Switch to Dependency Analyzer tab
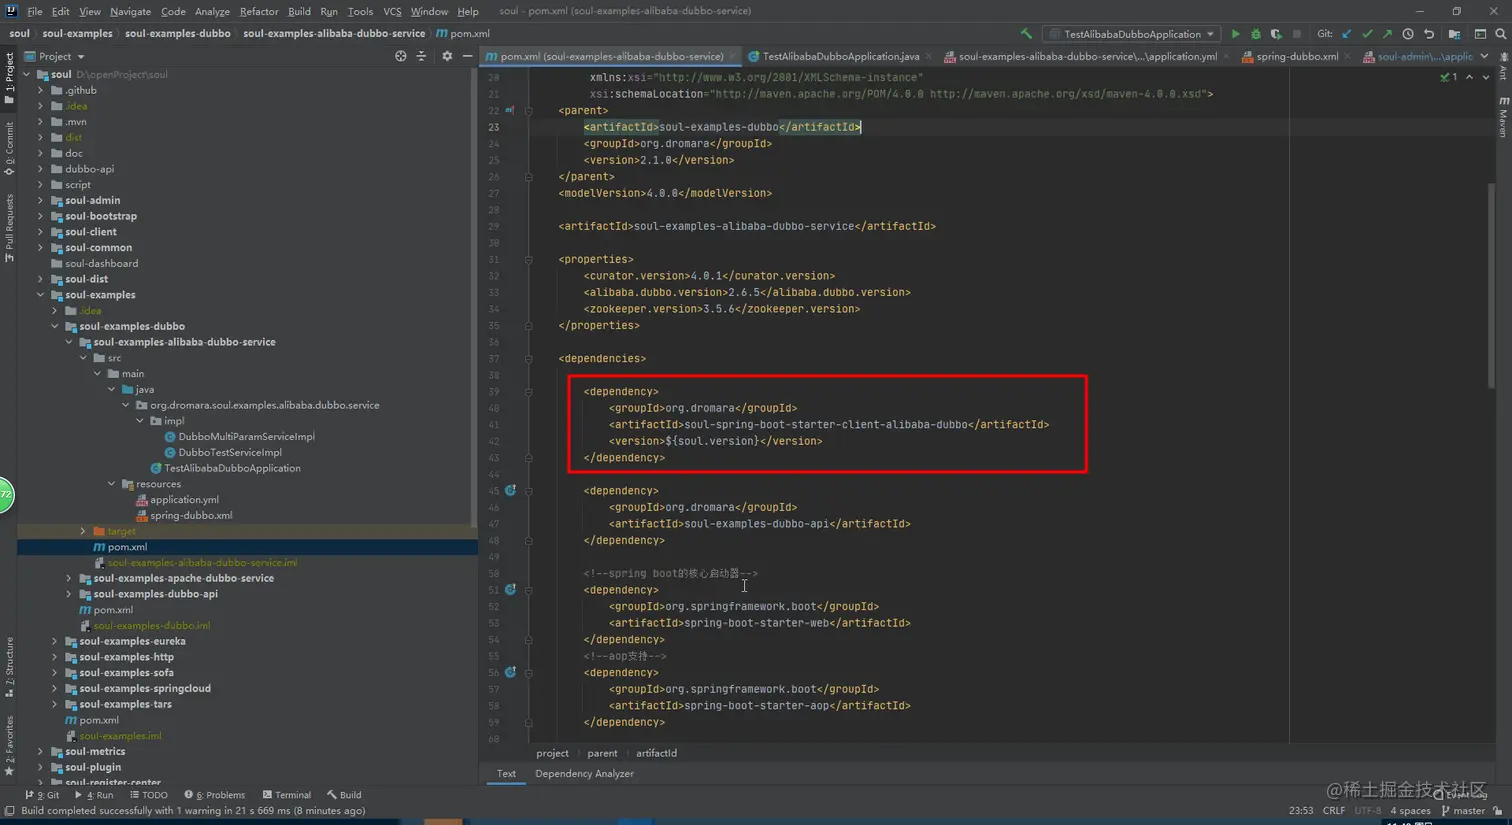Screen dimensions: 1512x825 coord(584,774)
